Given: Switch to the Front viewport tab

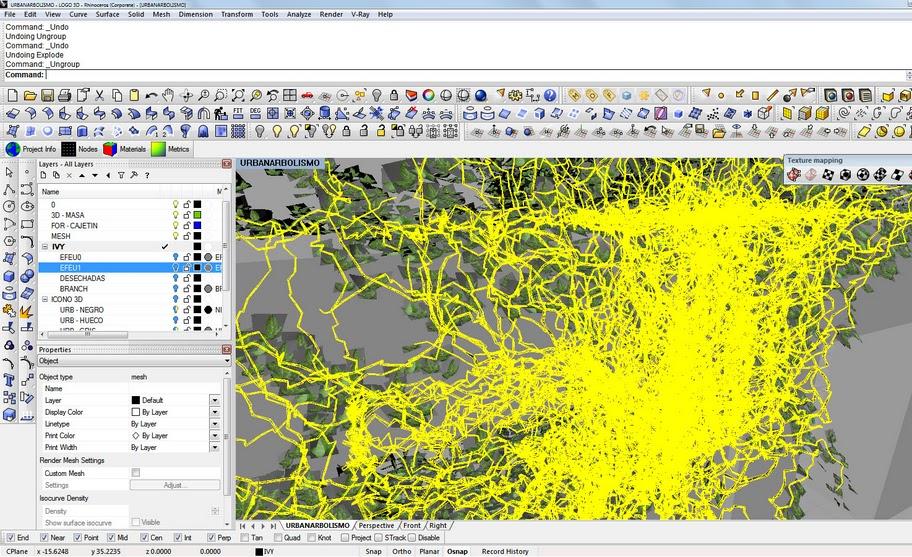Looking at the screenshot, I should (412, 526).
